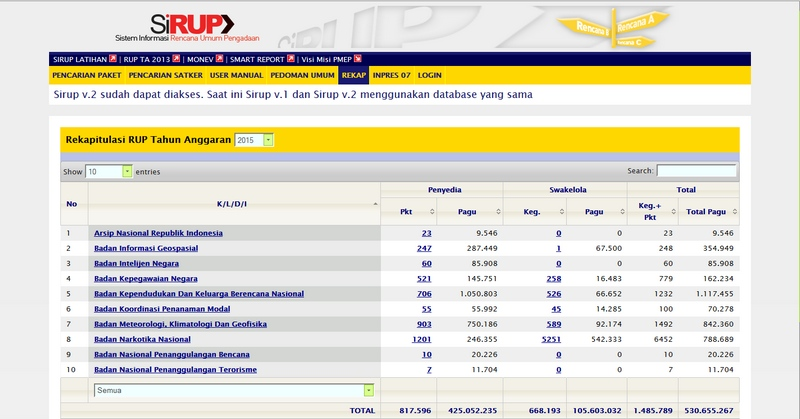Sort by Penyedia Pkt column

pos(432,212)
